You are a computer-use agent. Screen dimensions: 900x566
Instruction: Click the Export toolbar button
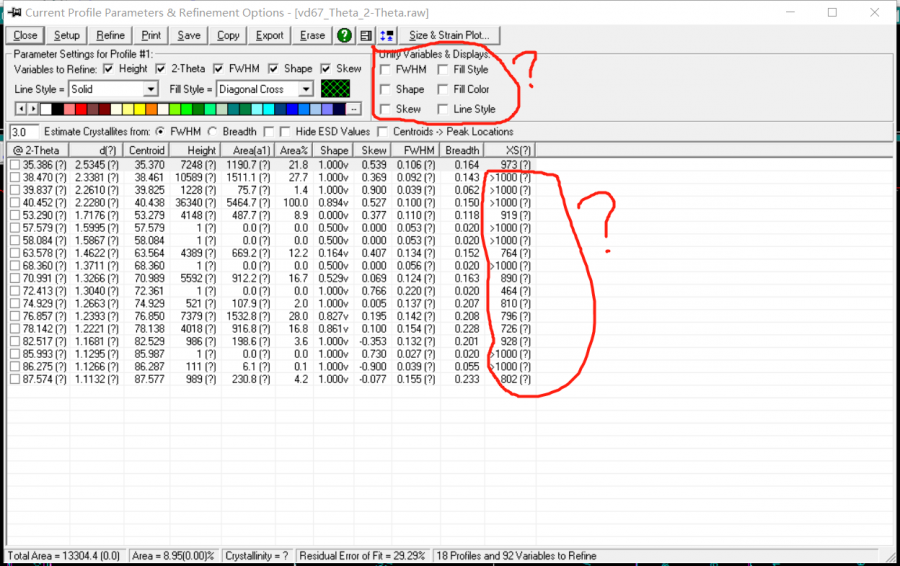pos(269,35)
